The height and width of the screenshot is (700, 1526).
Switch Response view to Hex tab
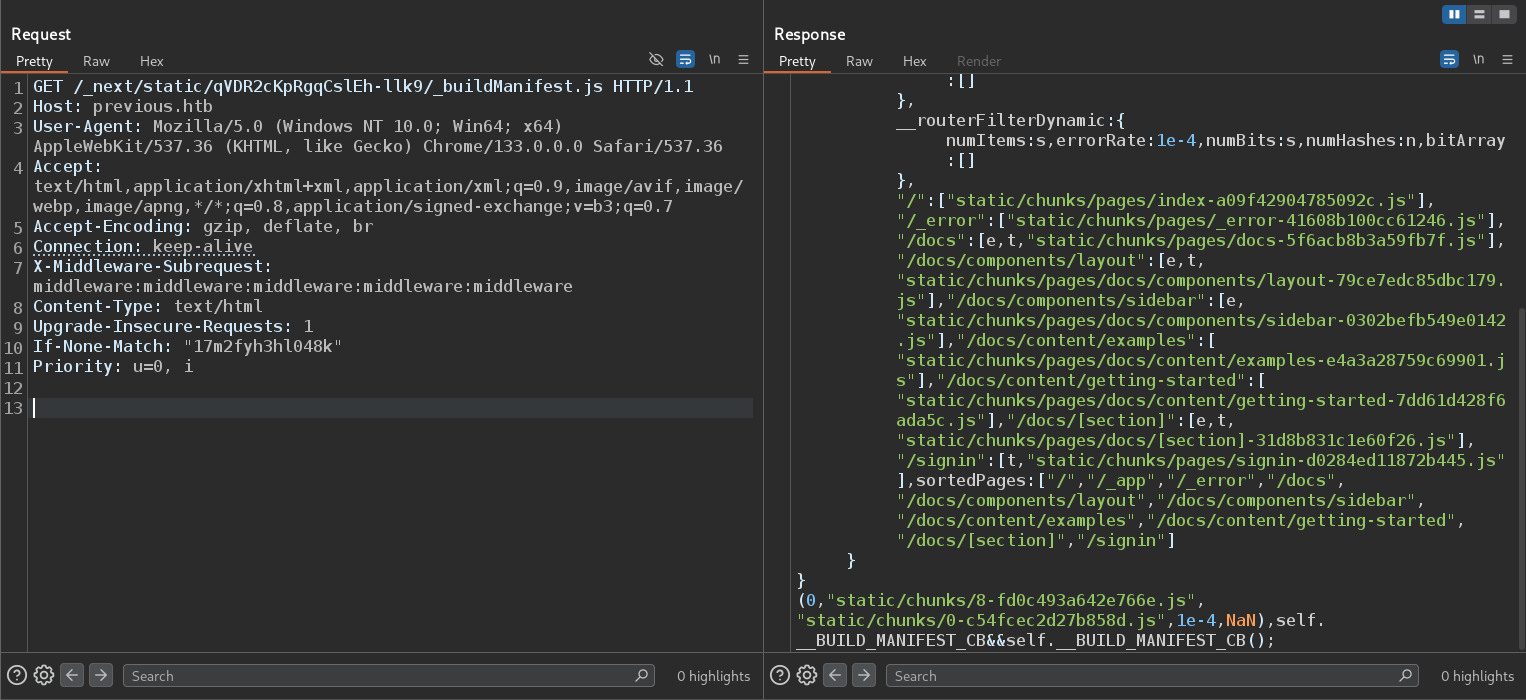[914, 61]
